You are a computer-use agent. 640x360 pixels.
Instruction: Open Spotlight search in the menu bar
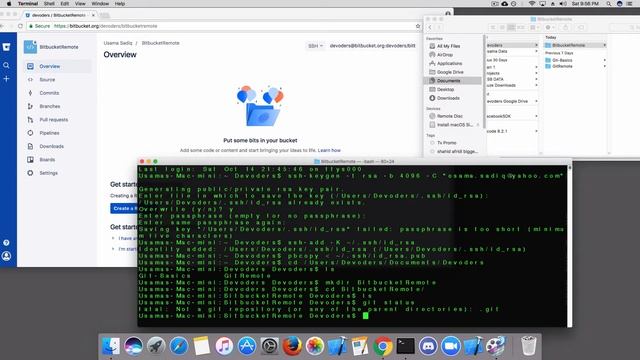pos(609,4)
